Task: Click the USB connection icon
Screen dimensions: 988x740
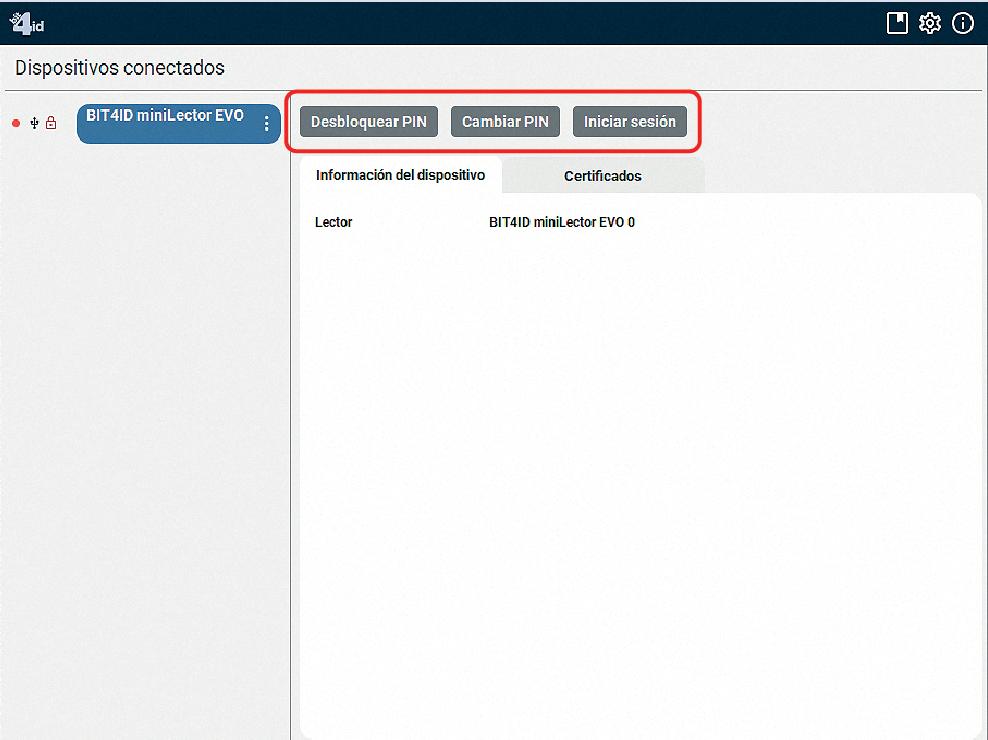Action: (34, 123)
